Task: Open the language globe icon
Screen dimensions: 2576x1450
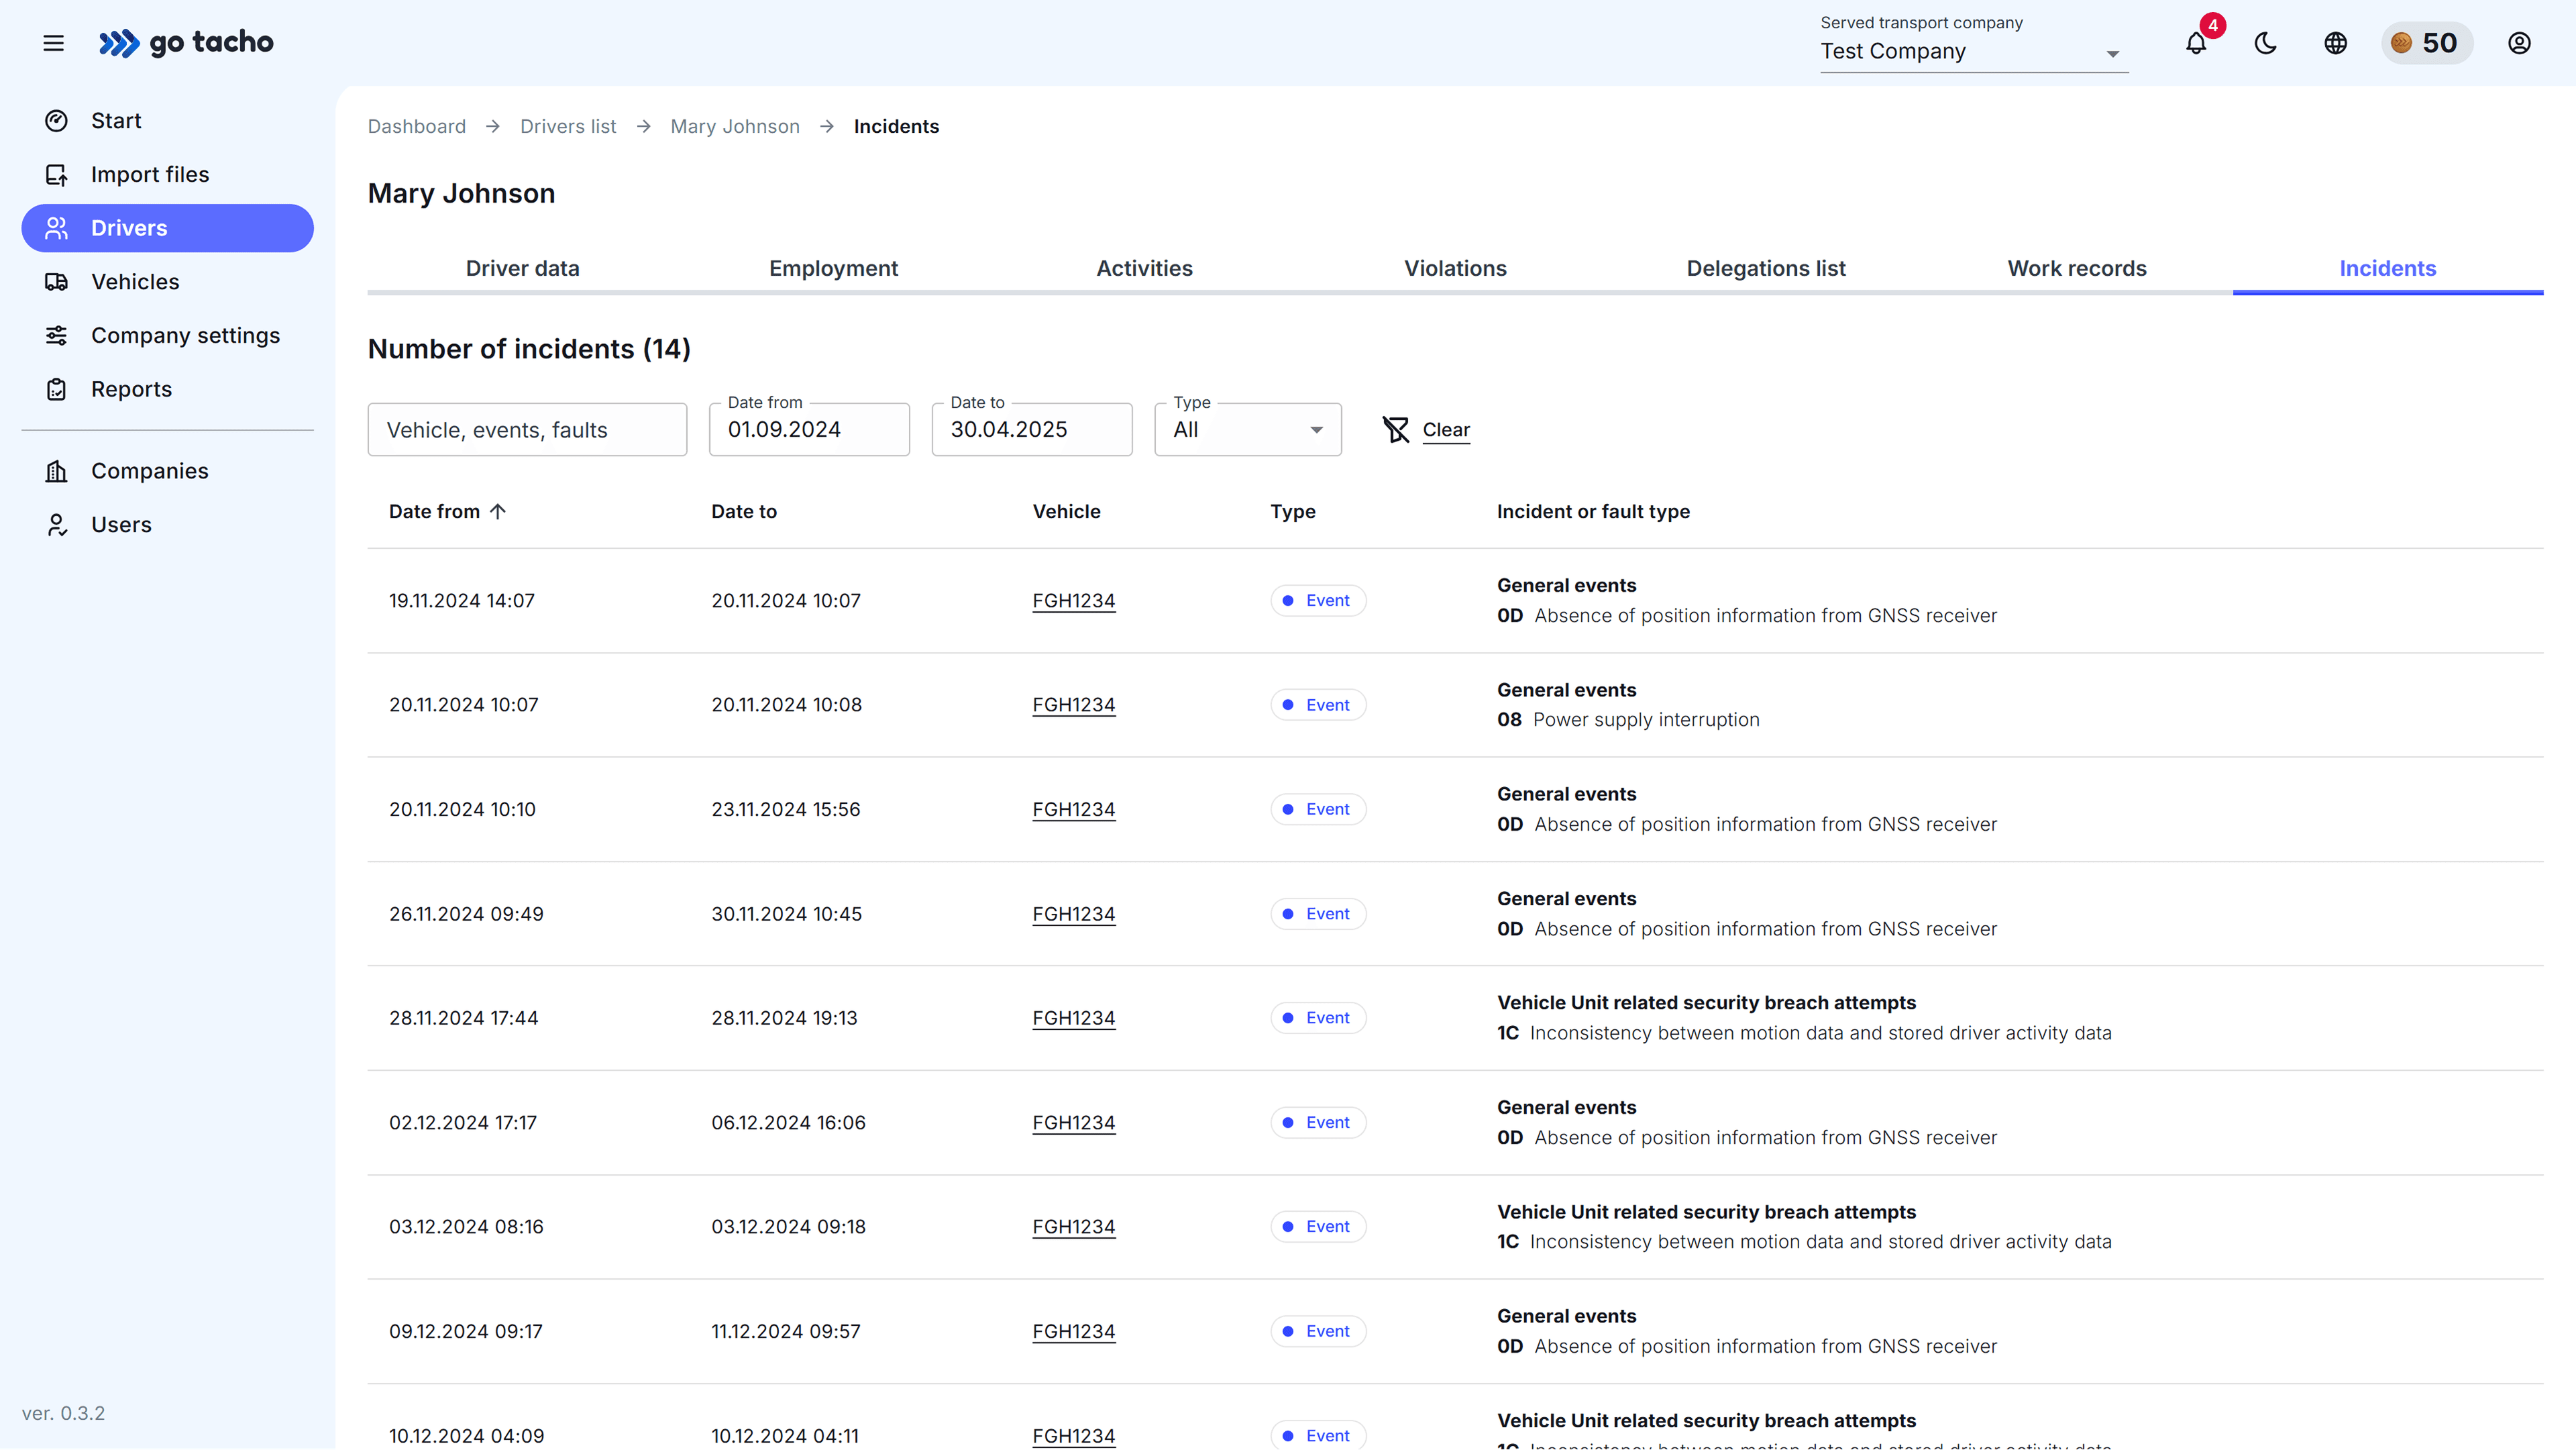Action: (2336, 43)
